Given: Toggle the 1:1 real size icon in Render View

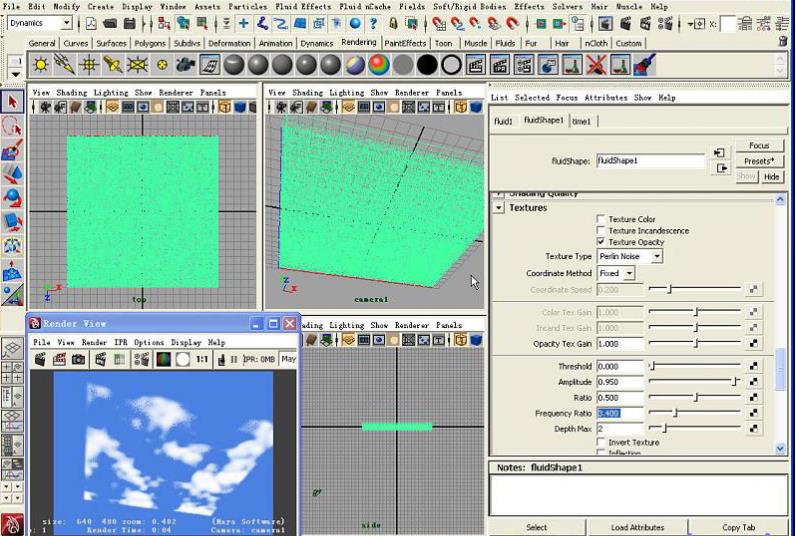Looking at the screenshot, I should (202, 359).
